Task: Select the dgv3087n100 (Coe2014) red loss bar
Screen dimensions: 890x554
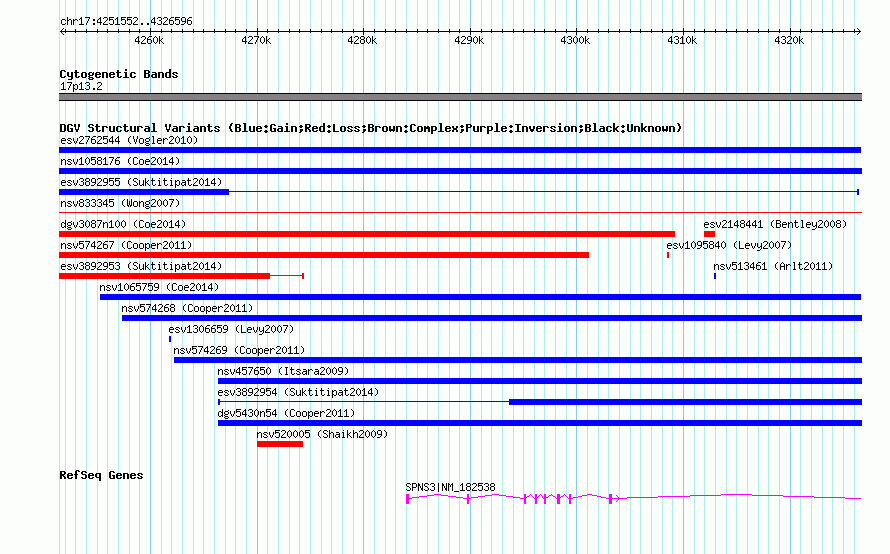Action: (367, 234)
